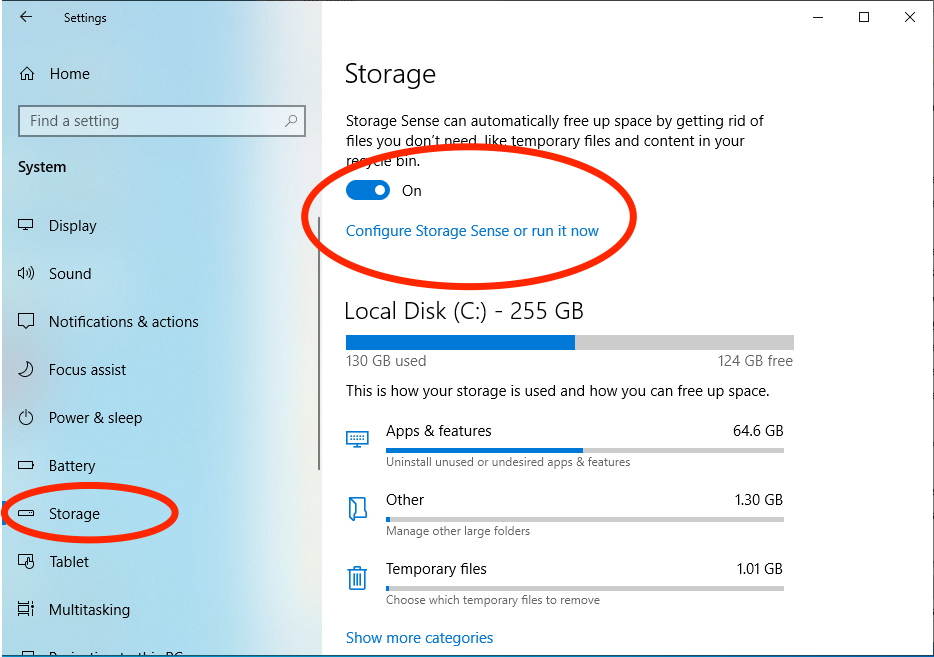Image resolution: width=934 pixels, height=657 pixels.
Task: Click Show more categories link
Action: (x=419, y=638)
